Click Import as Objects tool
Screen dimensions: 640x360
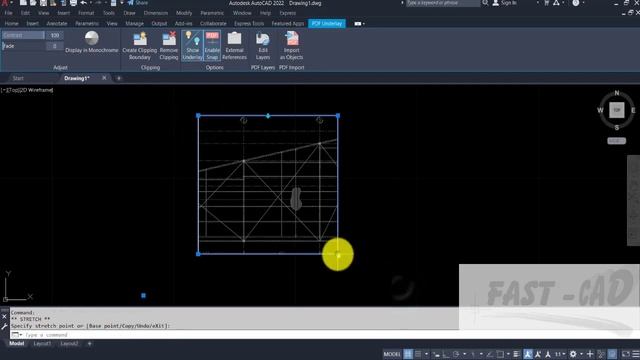point(291,46)
